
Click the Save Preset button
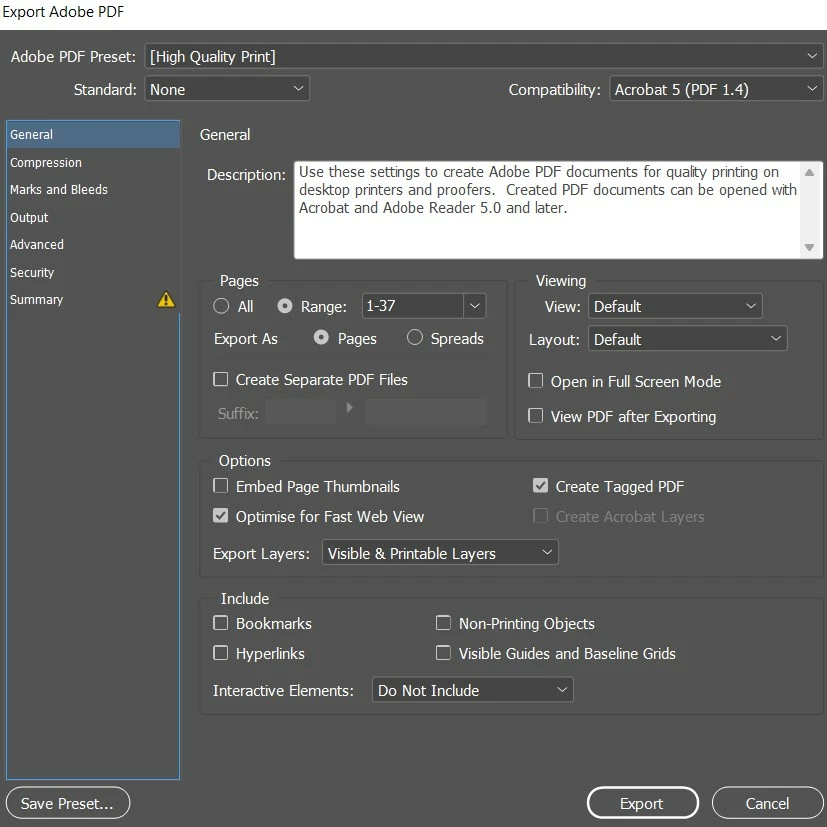(x=68, y=803)
